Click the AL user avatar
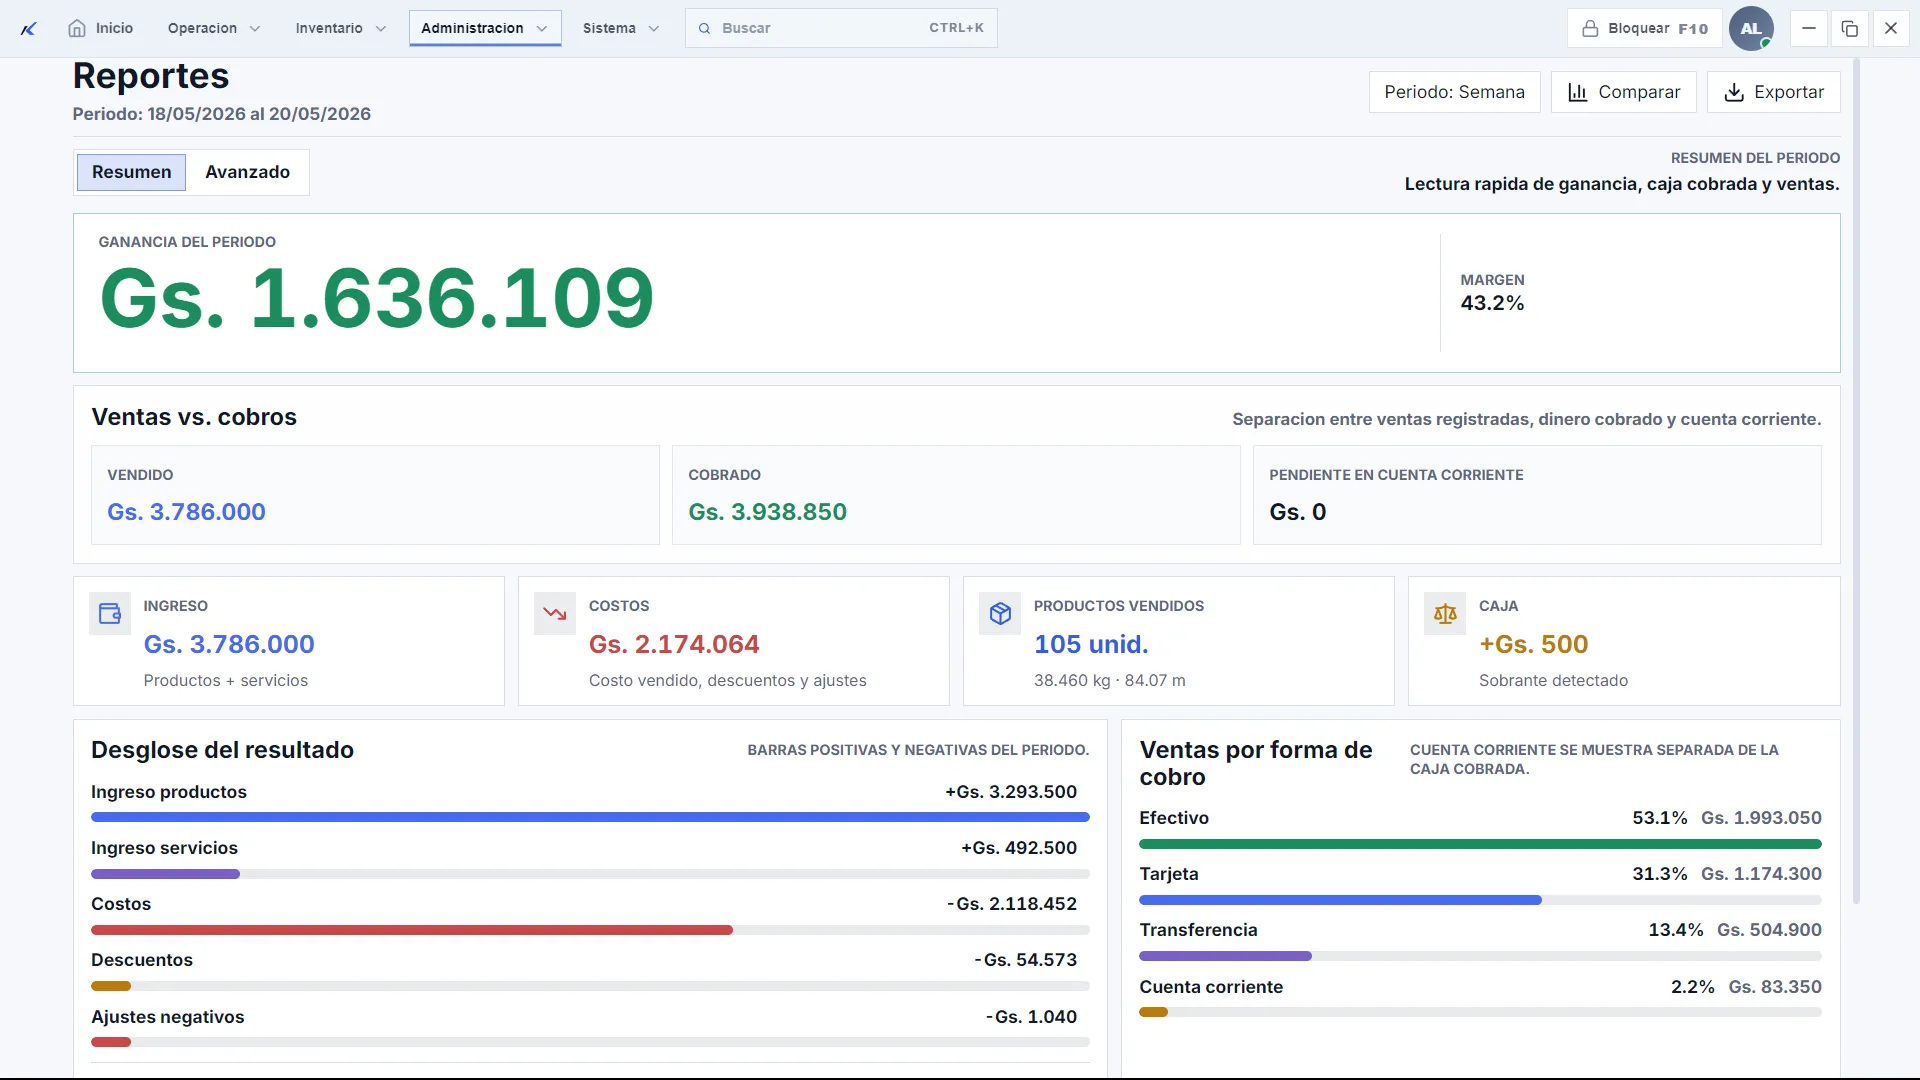Viewport: 1920px width, 1080px height. click(x=1751, y=28)
